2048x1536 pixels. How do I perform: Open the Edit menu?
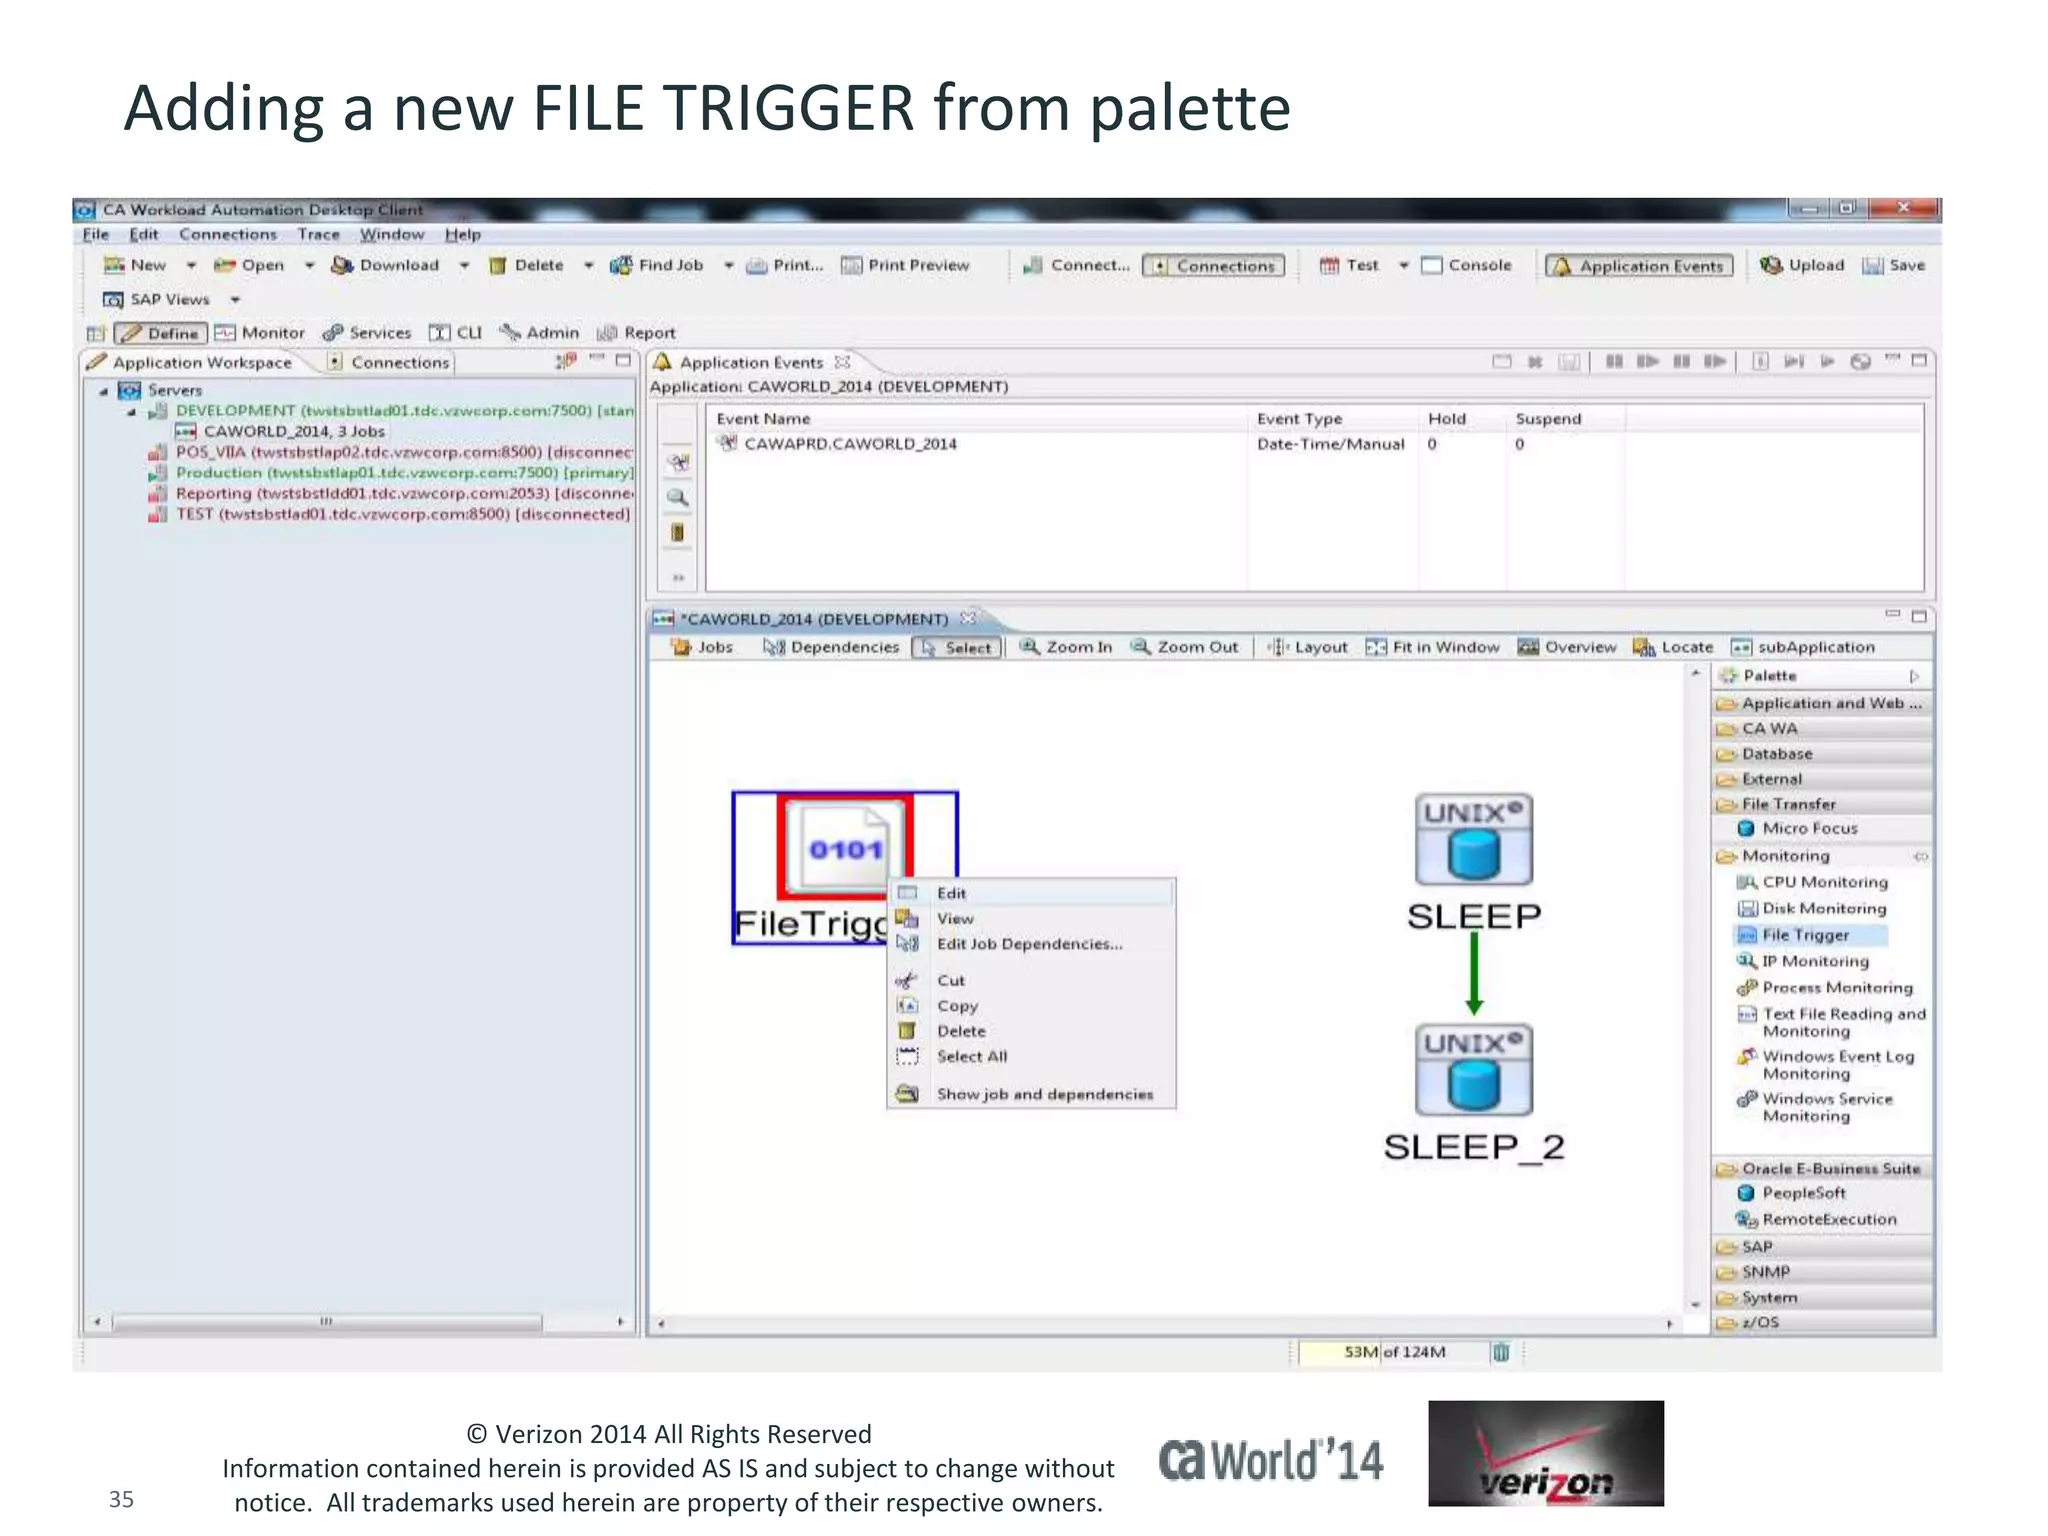click(x=144, y=234)
